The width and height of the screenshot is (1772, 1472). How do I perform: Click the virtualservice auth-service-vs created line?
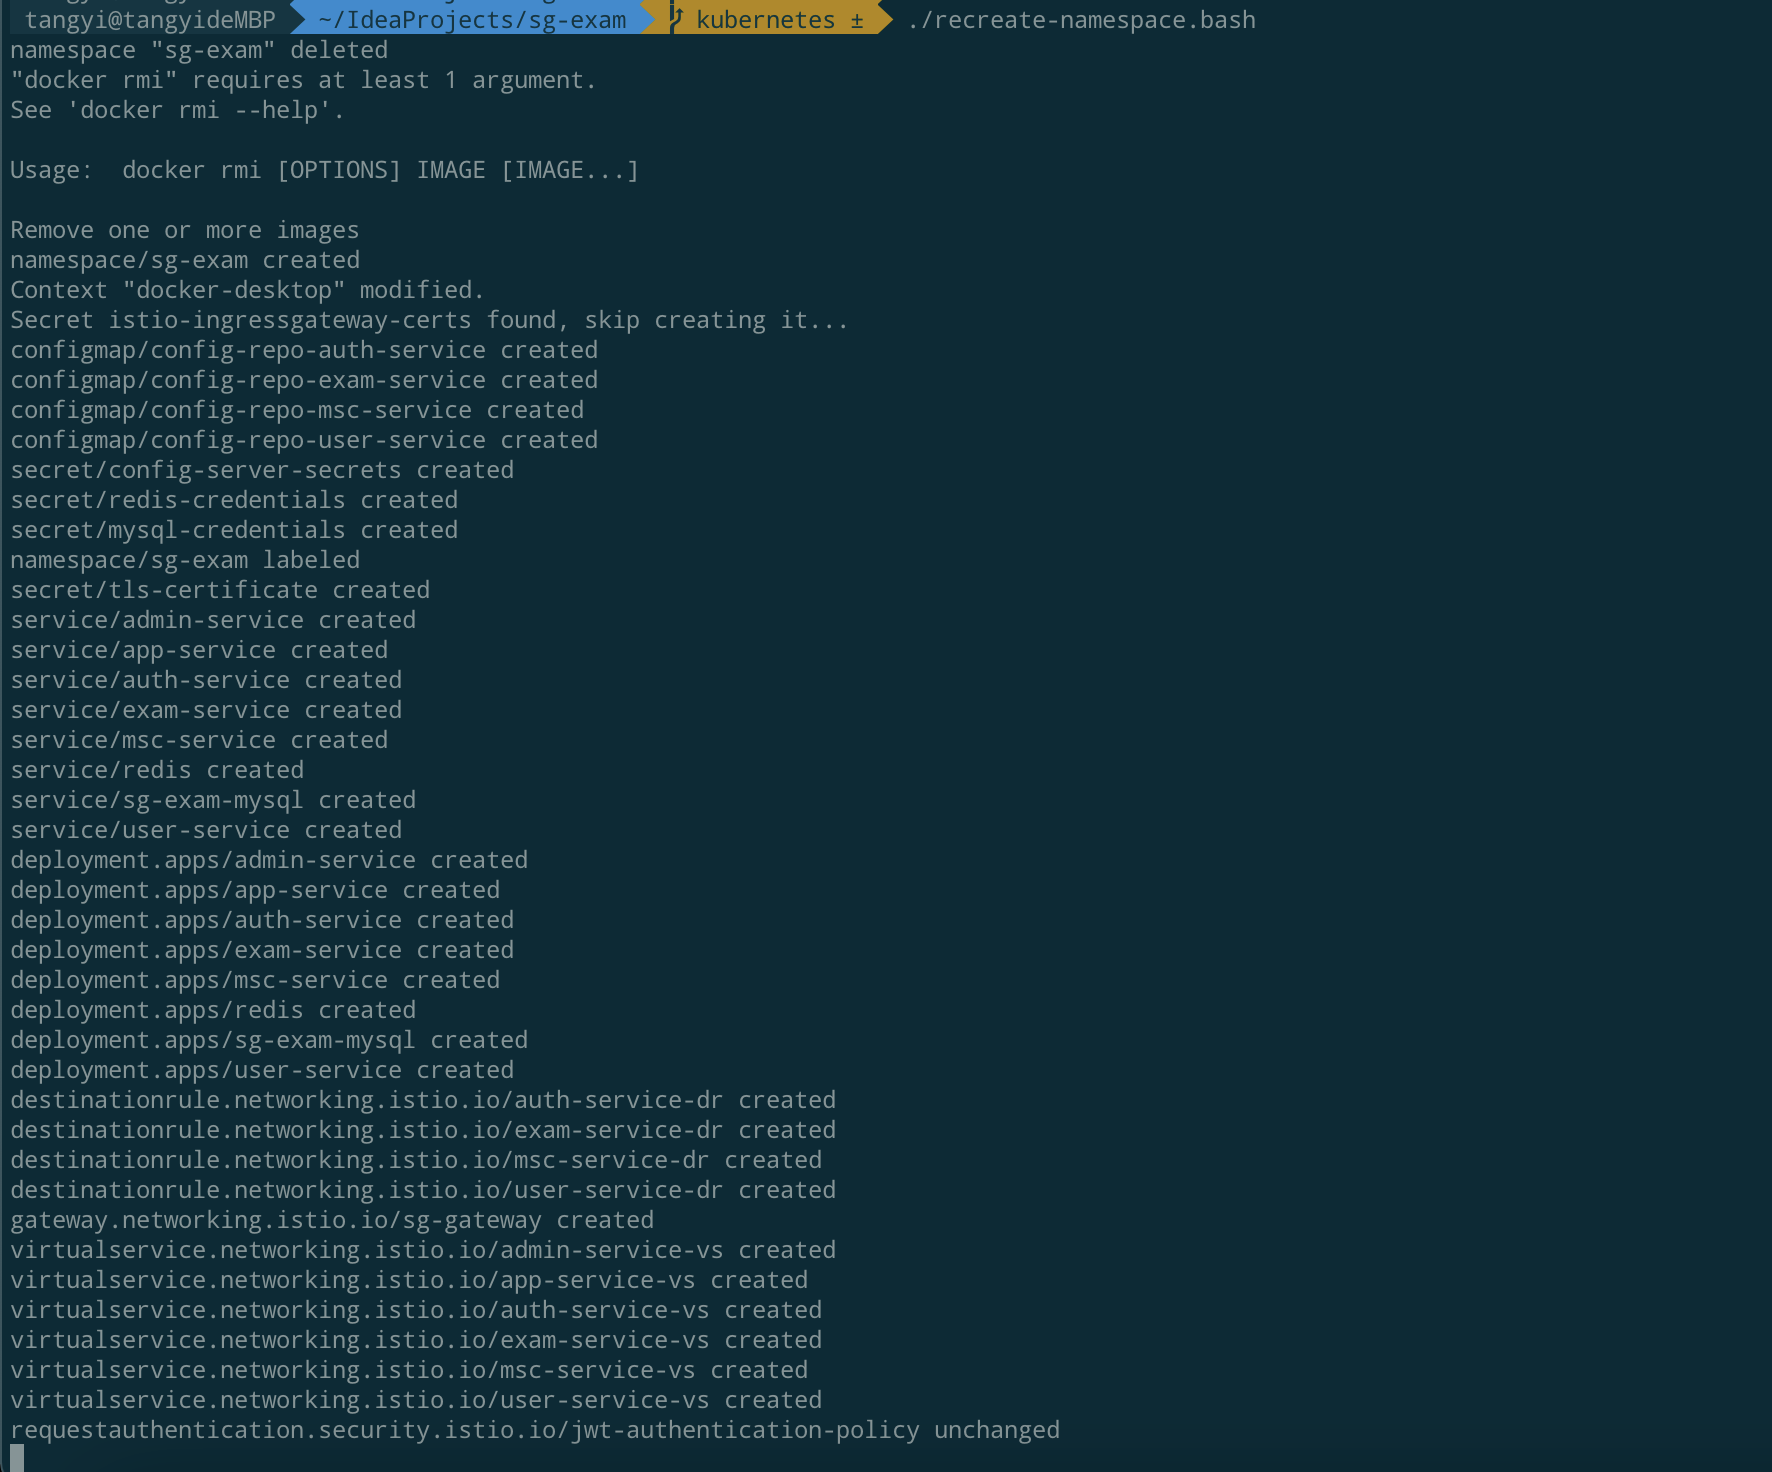pos(416,1310)
